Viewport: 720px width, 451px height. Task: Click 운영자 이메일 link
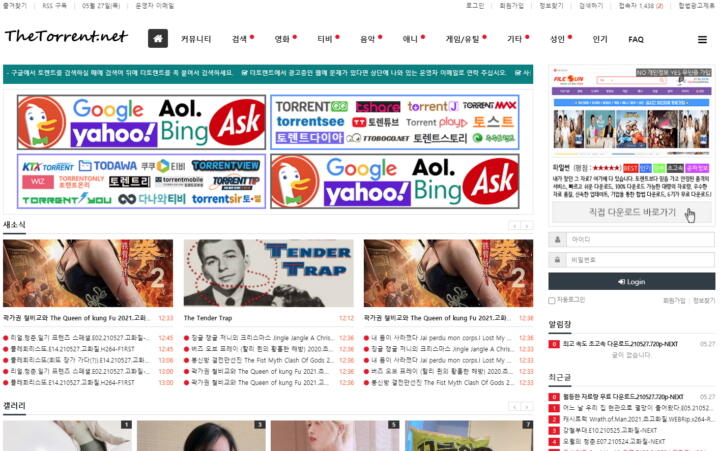click(x=155, y=6)
